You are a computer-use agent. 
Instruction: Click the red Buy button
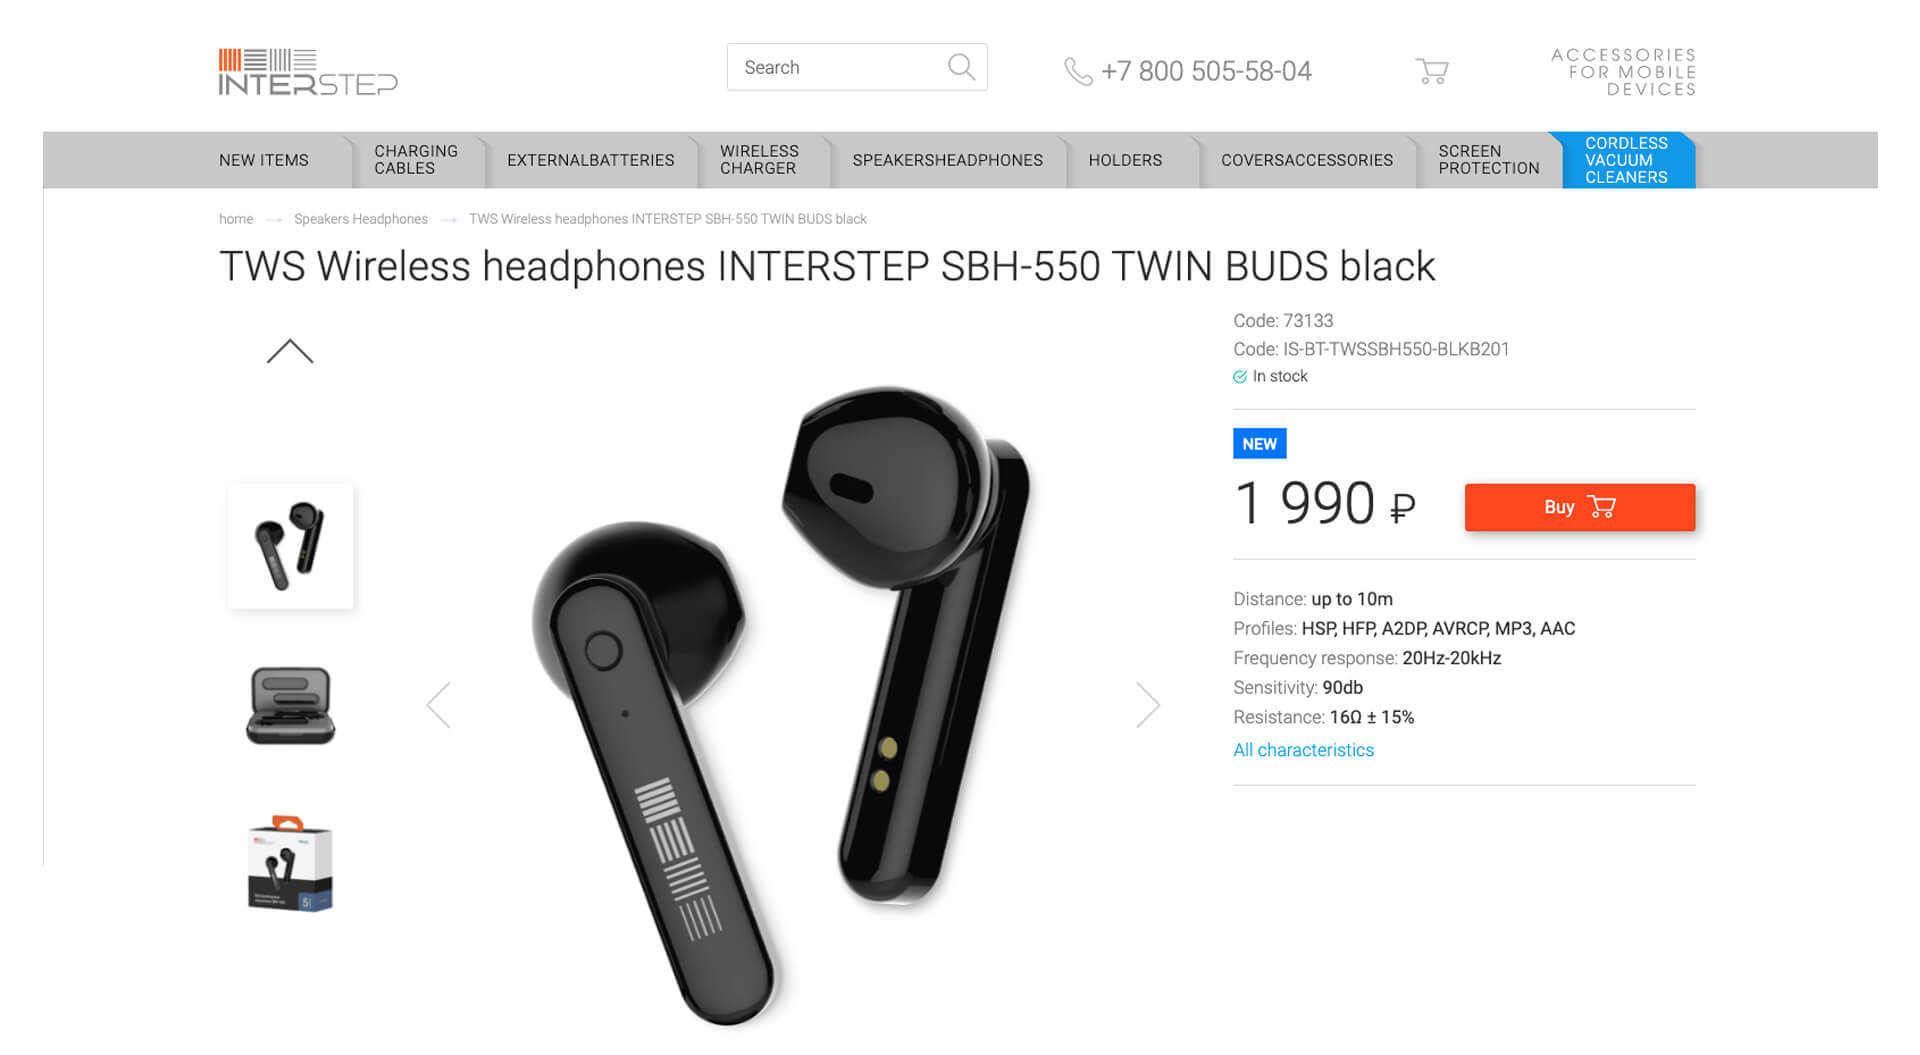[1580, 507]
